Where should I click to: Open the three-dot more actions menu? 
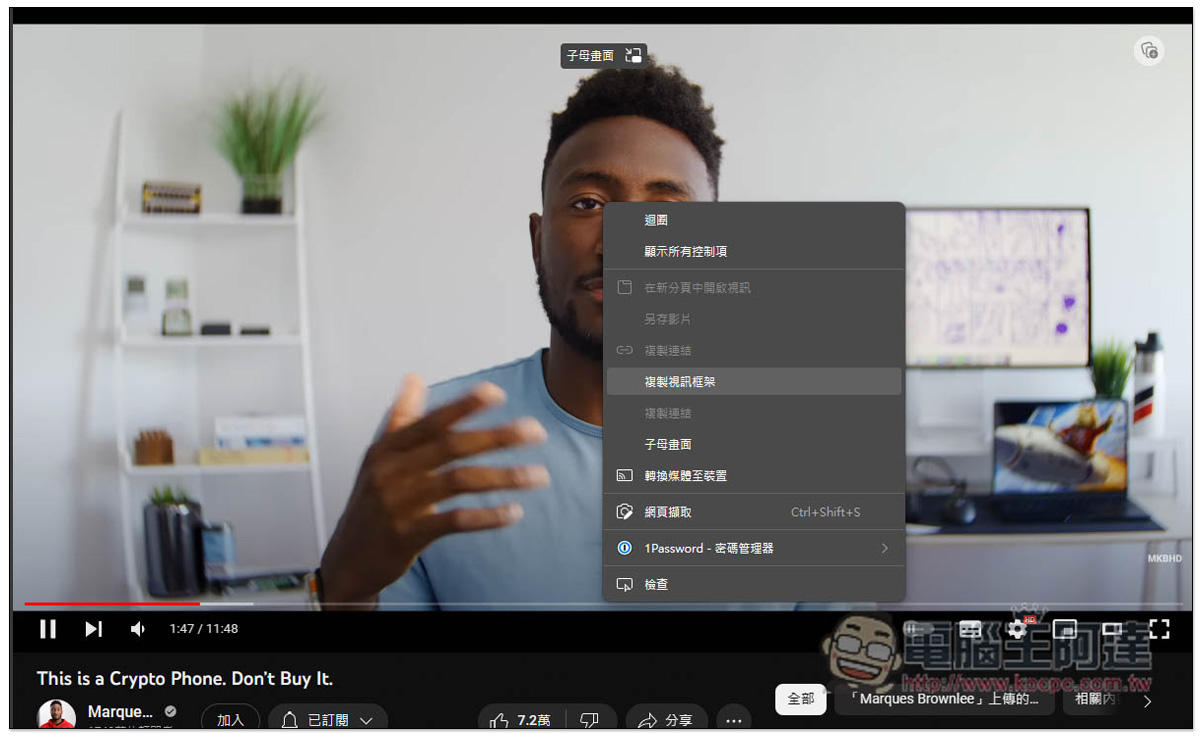[x=733, y=720]
